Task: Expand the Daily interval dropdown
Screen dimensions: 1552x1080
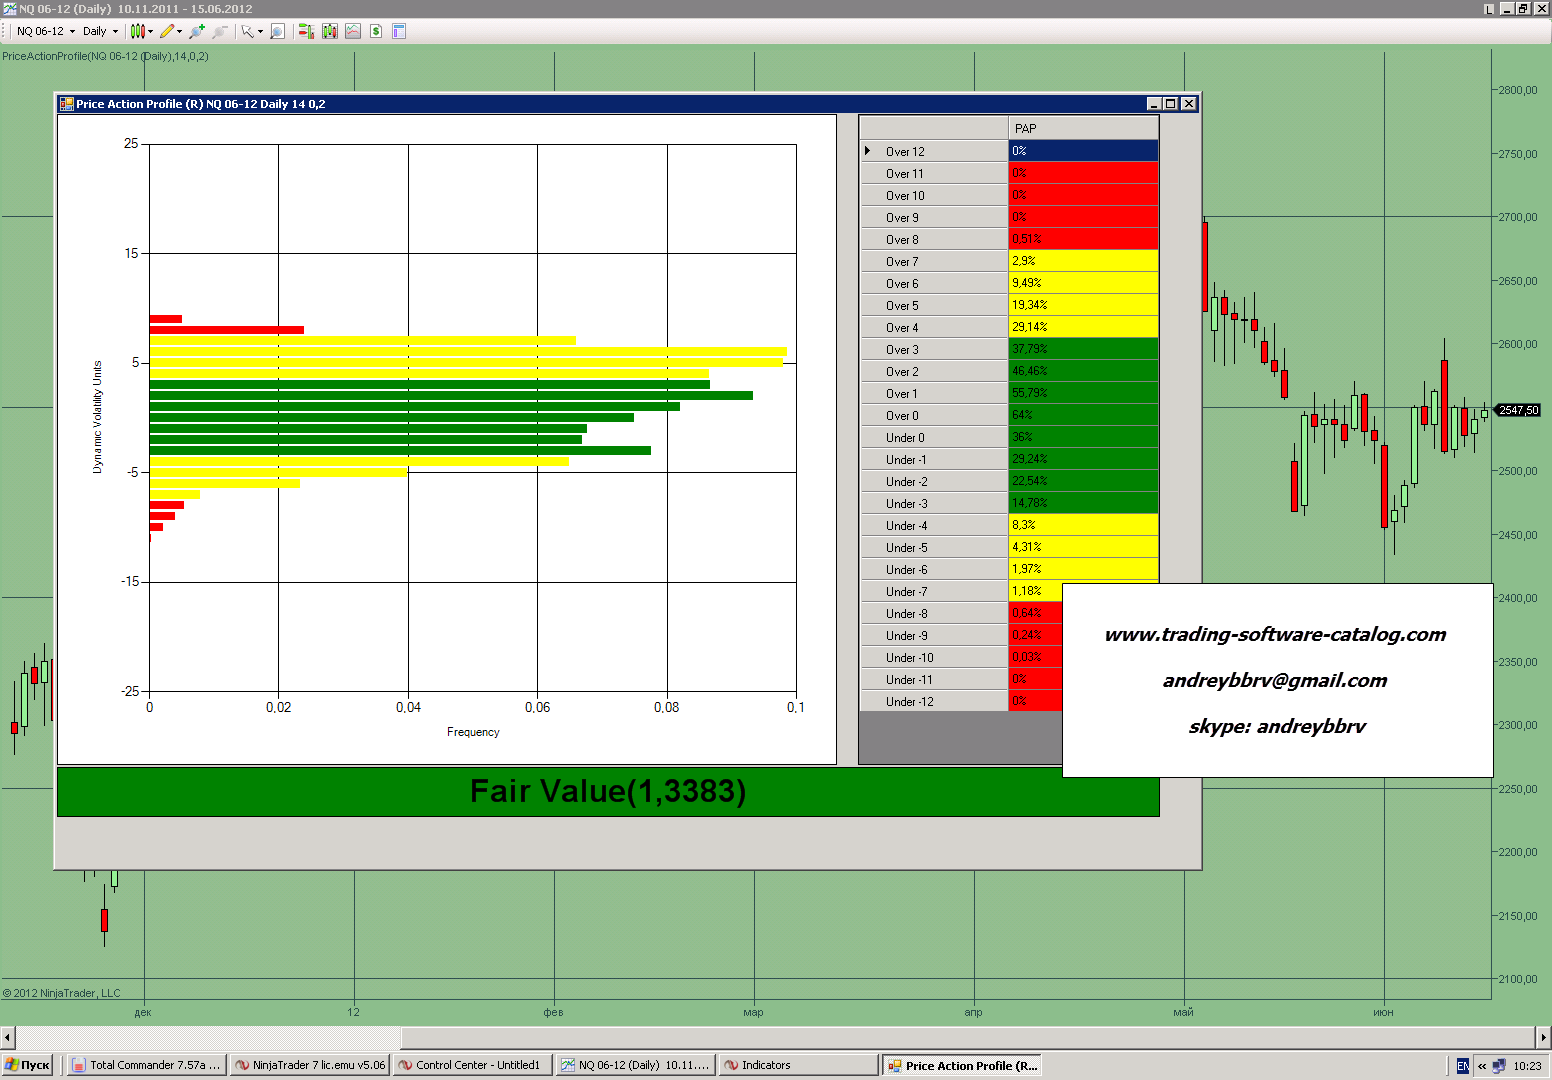Action: coord(100,31)
